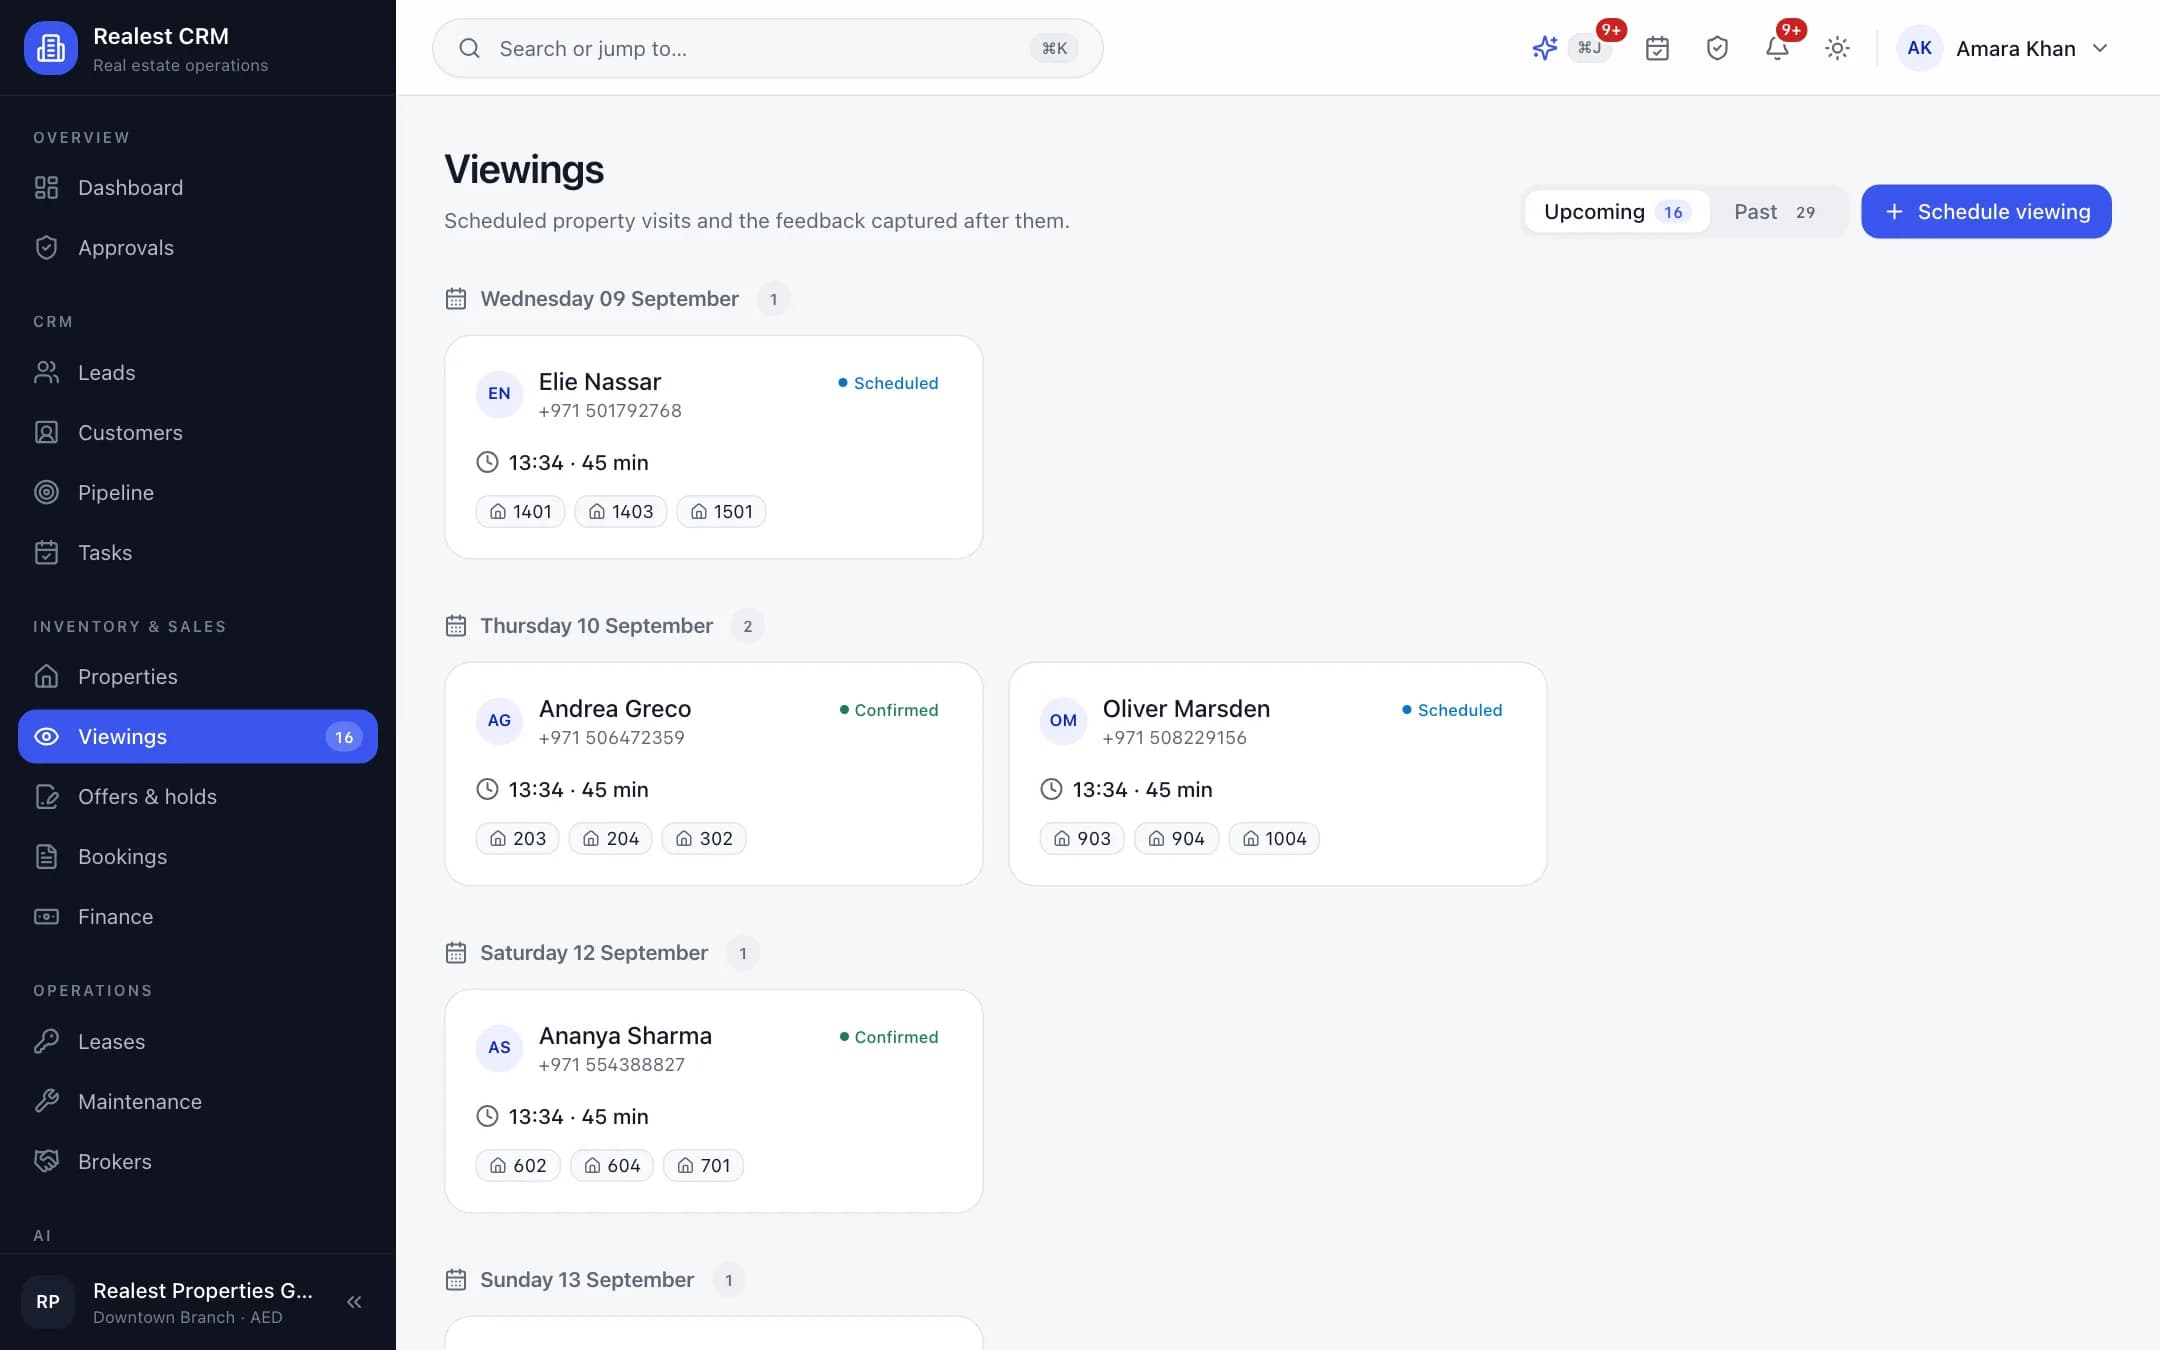Click the Offers & holds icon
Screen dimensions: 2160x1350
[46, 797]
